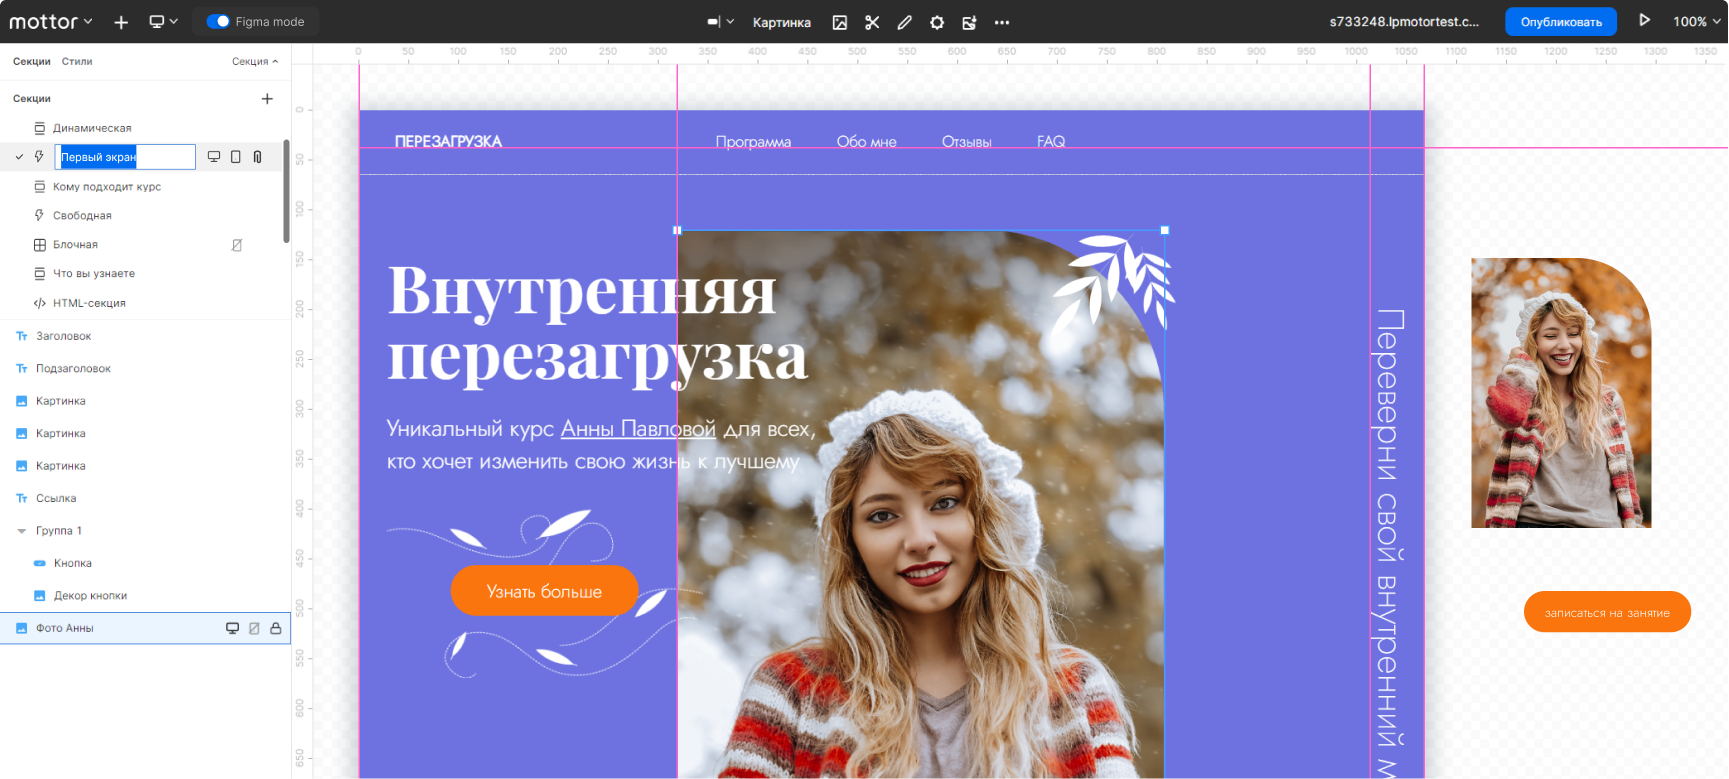Click the checkmark next to Первый экран

[x=19, y=157]
